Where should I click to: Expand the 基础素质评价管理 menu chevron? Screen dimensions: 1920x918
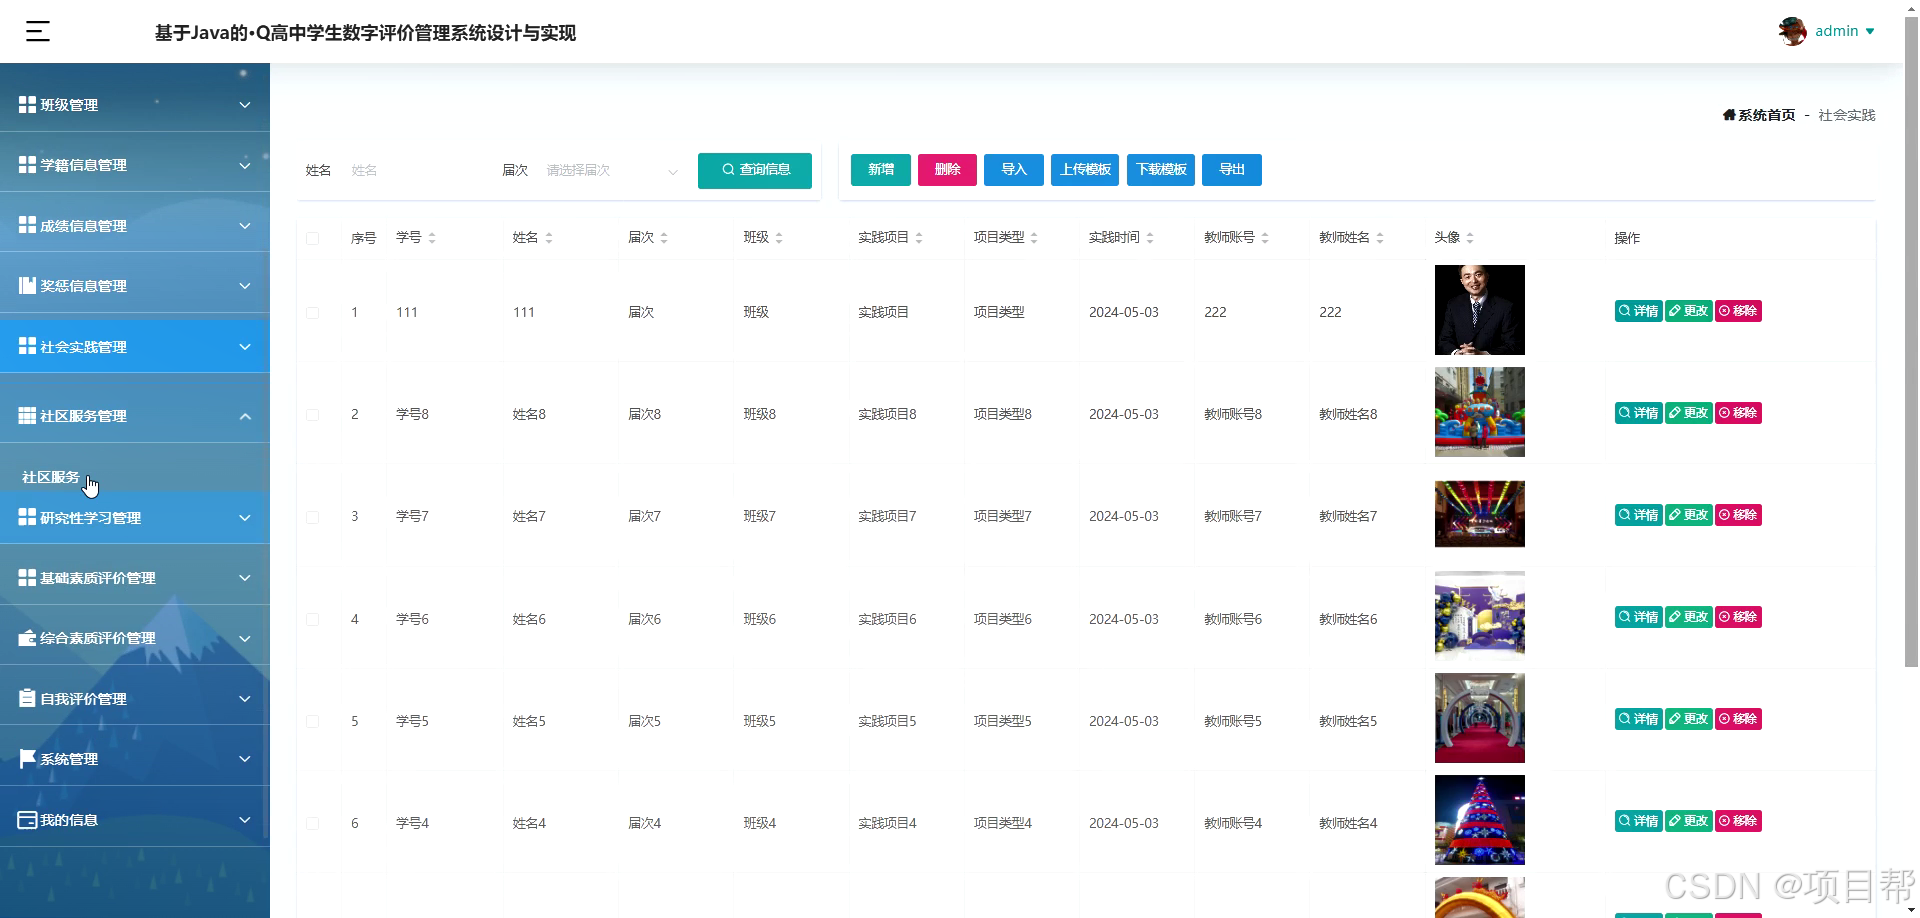point(245,578)
